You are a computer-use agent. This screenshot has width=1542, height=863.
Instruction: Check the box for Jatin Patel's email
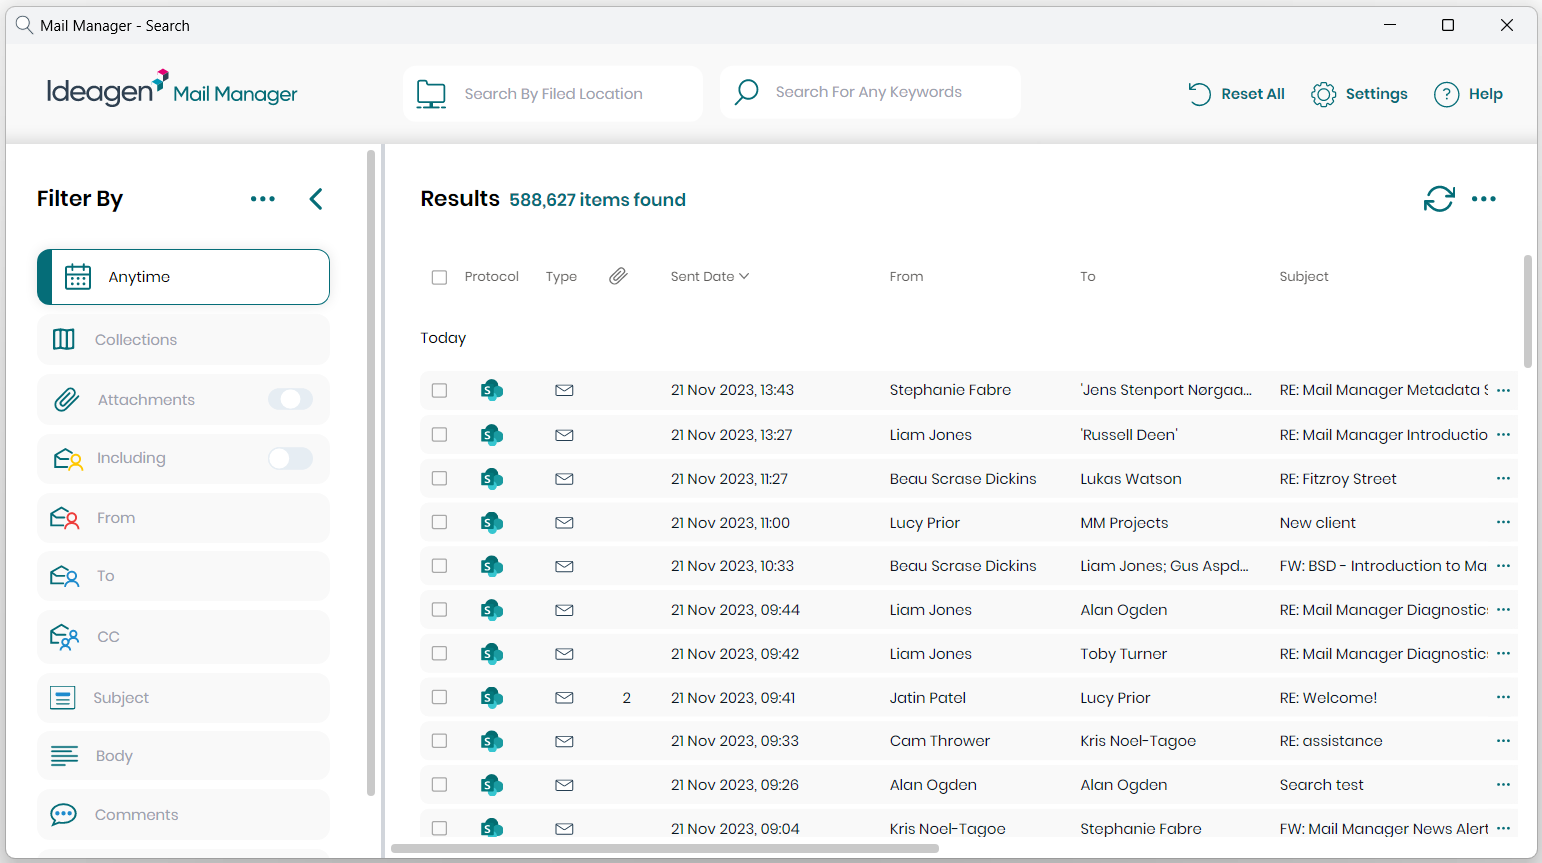(x=439, y=698)
